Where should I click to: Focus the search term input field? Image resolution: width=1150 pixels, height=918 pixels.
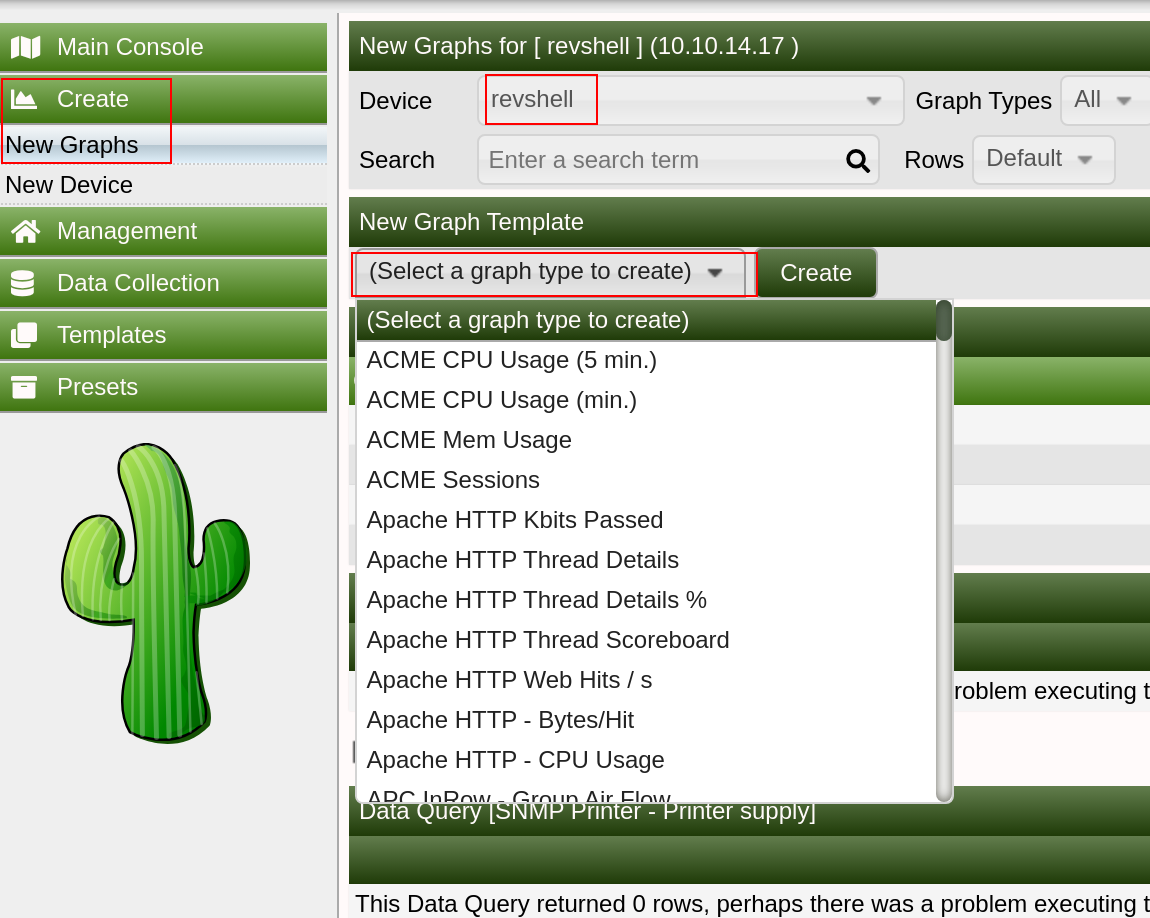(x=678, y=160)
